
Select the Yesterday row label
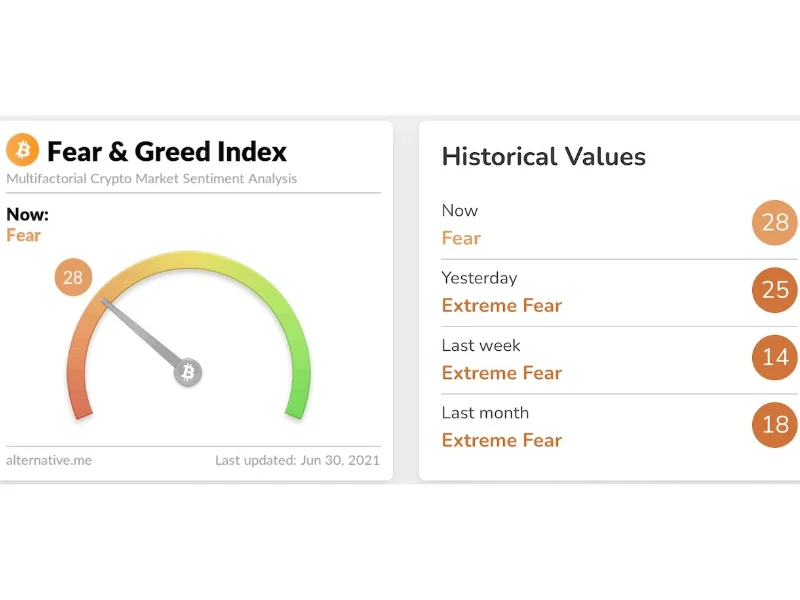(x=479, y=278)
